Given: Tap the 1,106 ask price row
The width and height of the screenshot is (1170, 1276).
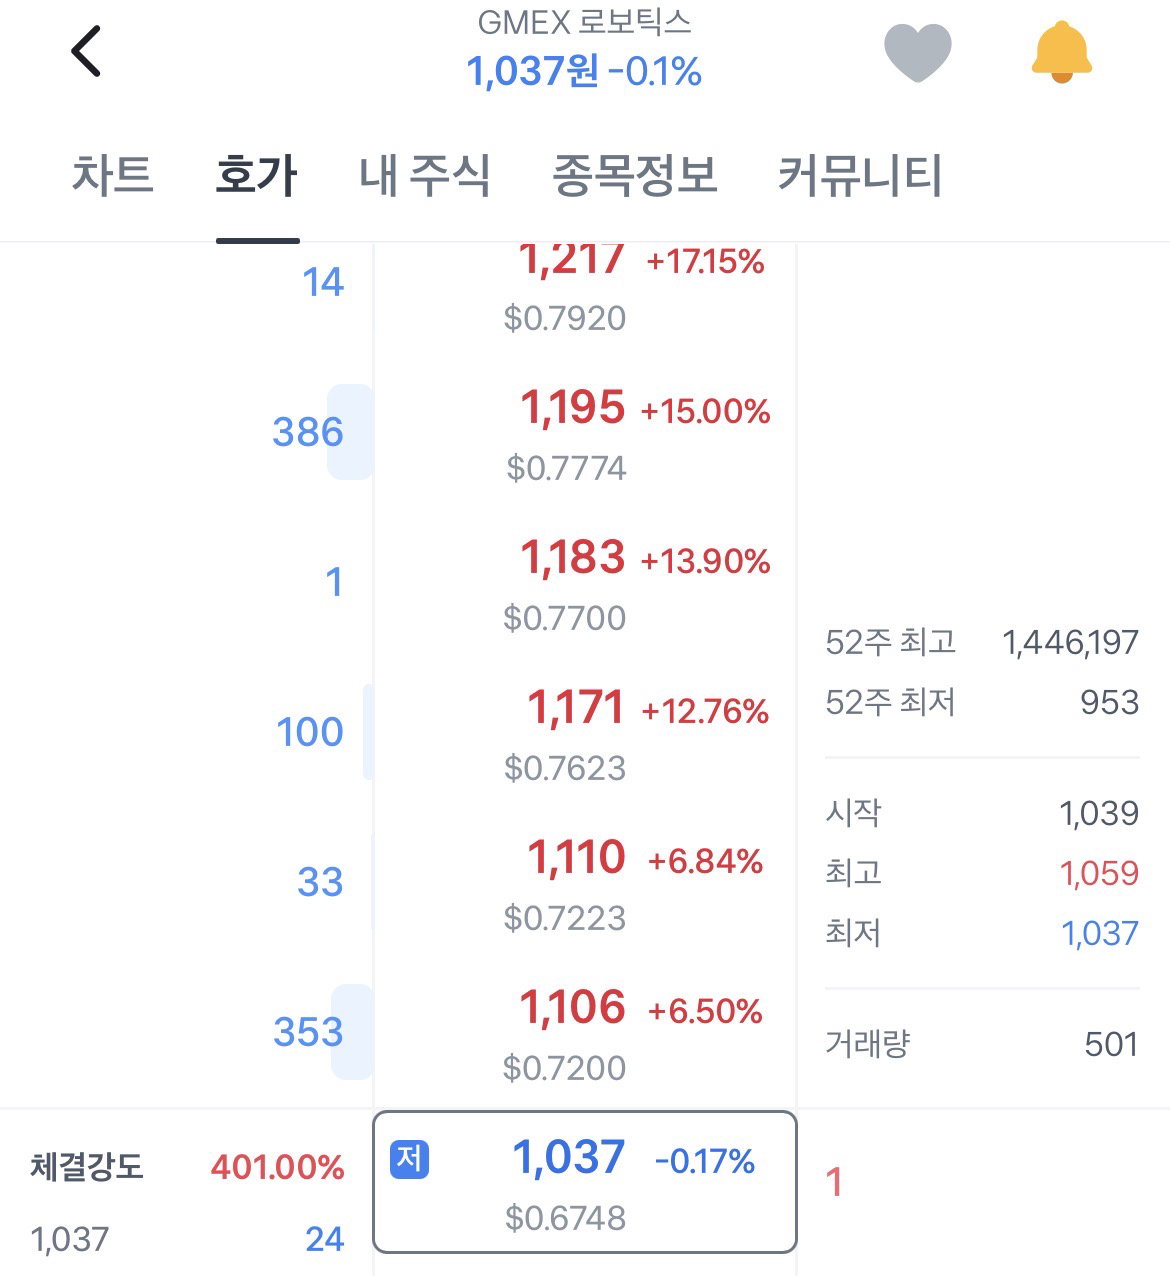Looking at the screenshot, I should [585, 1033].
